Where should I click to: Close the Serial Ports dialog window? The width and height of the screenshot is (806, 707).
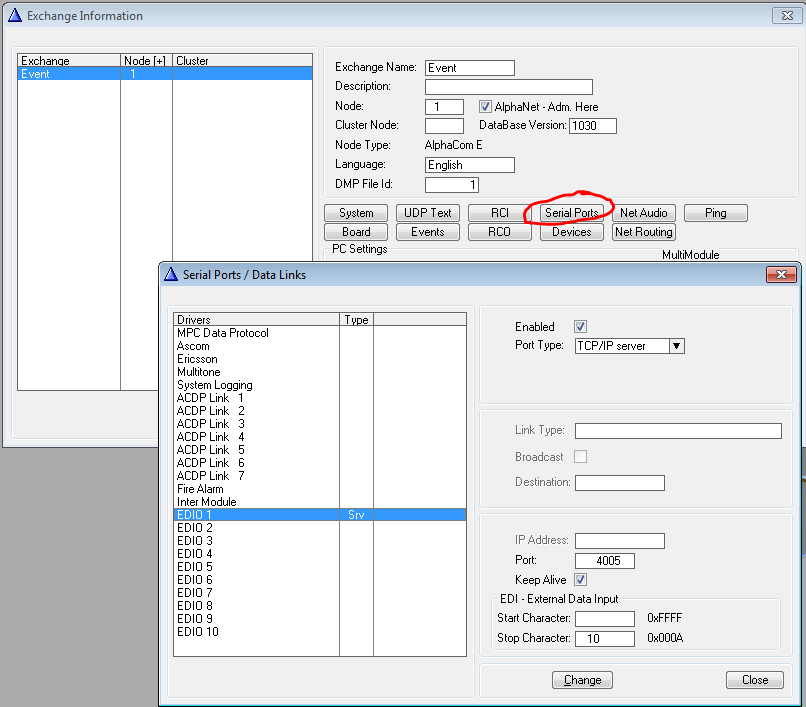pyautogui.click(x=780, y=275)
